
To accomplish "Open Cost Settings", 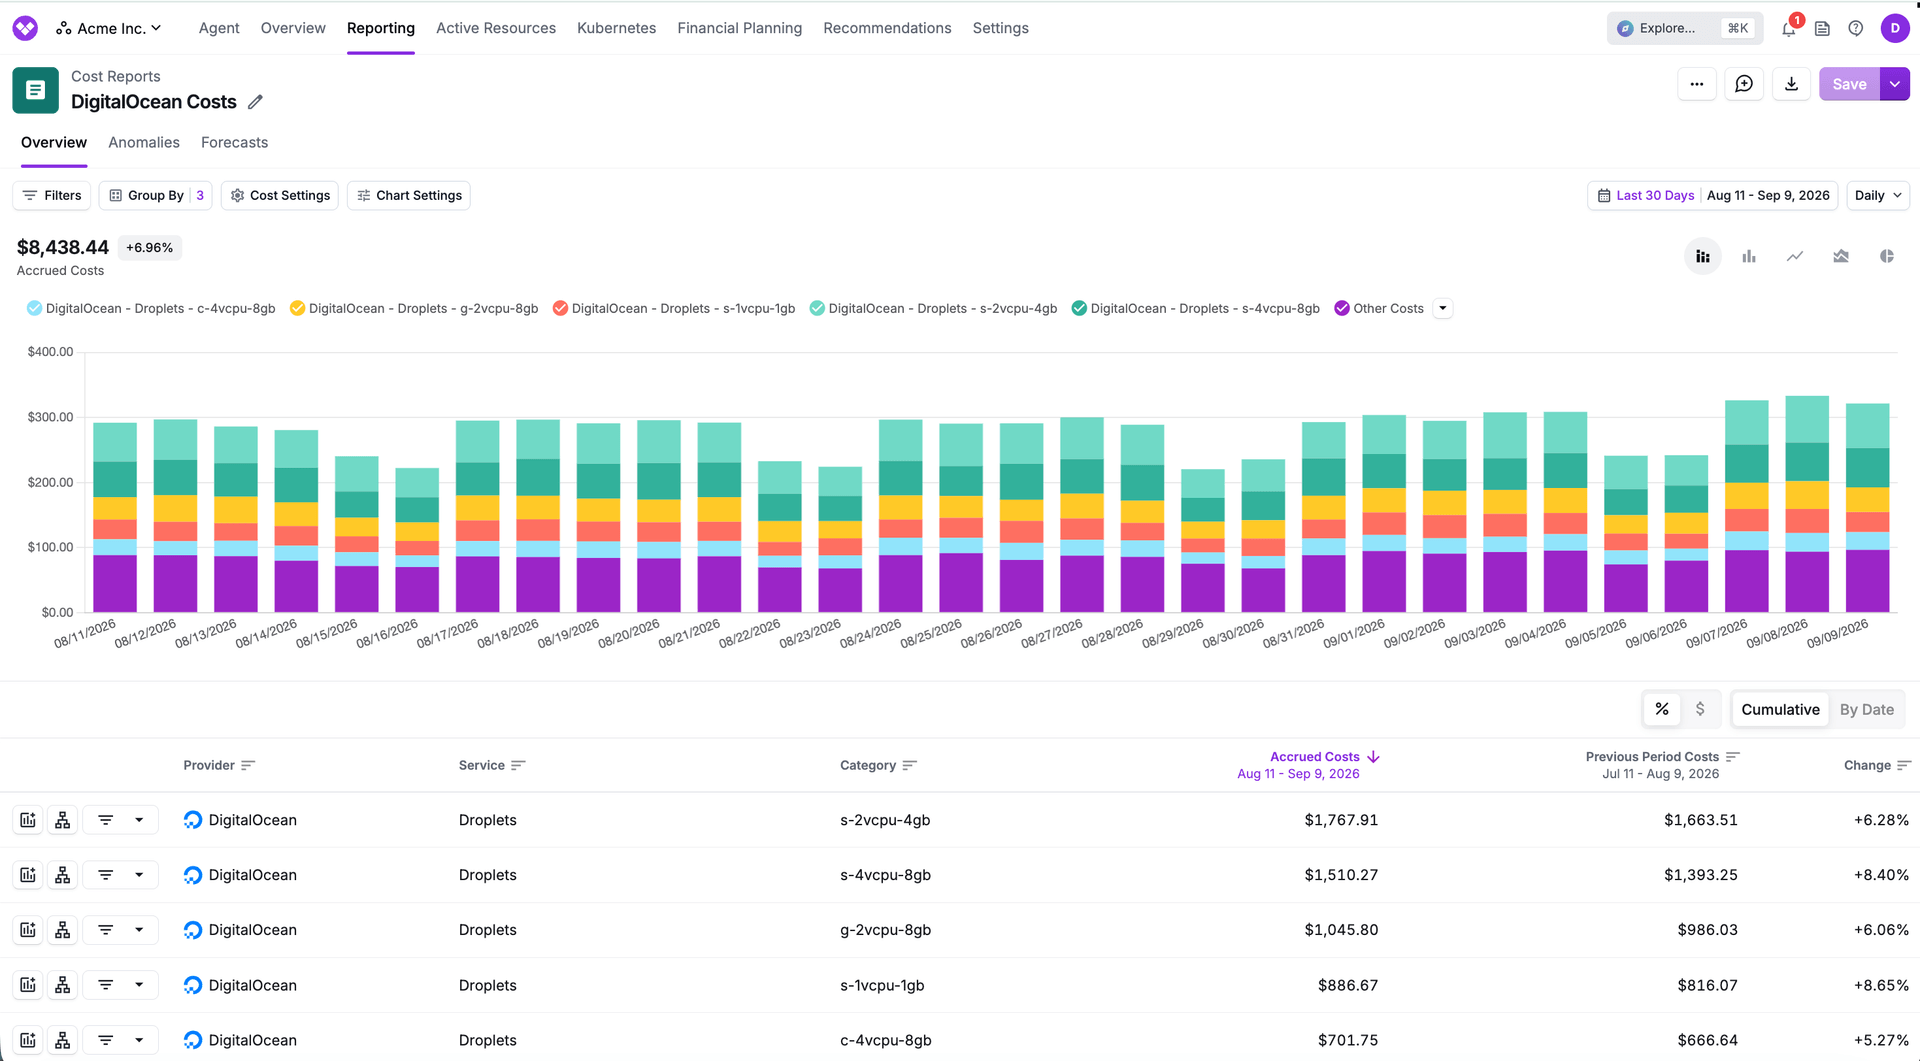I will tap(280, 195).
